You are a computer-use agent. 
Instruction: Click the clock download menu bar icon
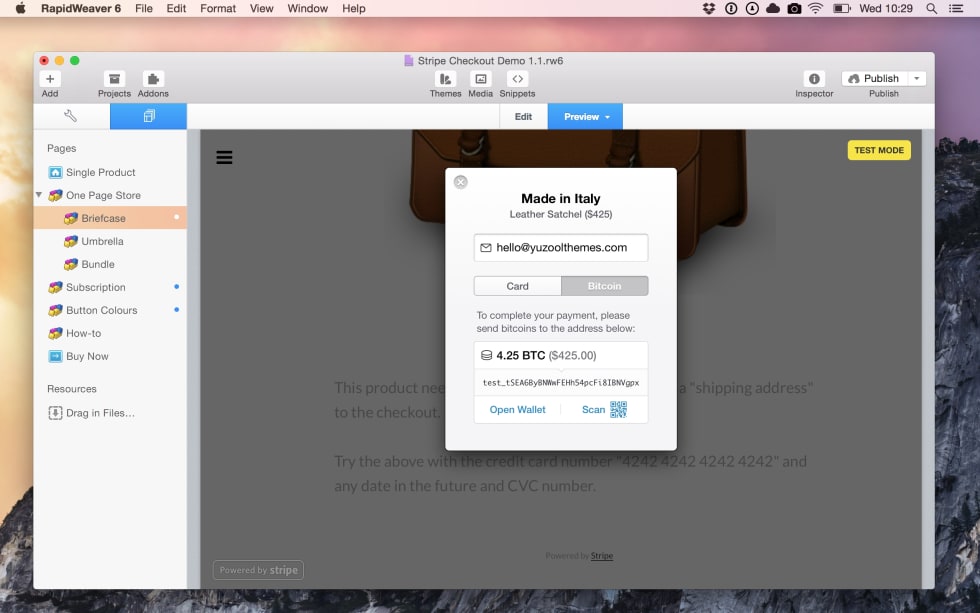pyautogui.click(x=752, y=8)
